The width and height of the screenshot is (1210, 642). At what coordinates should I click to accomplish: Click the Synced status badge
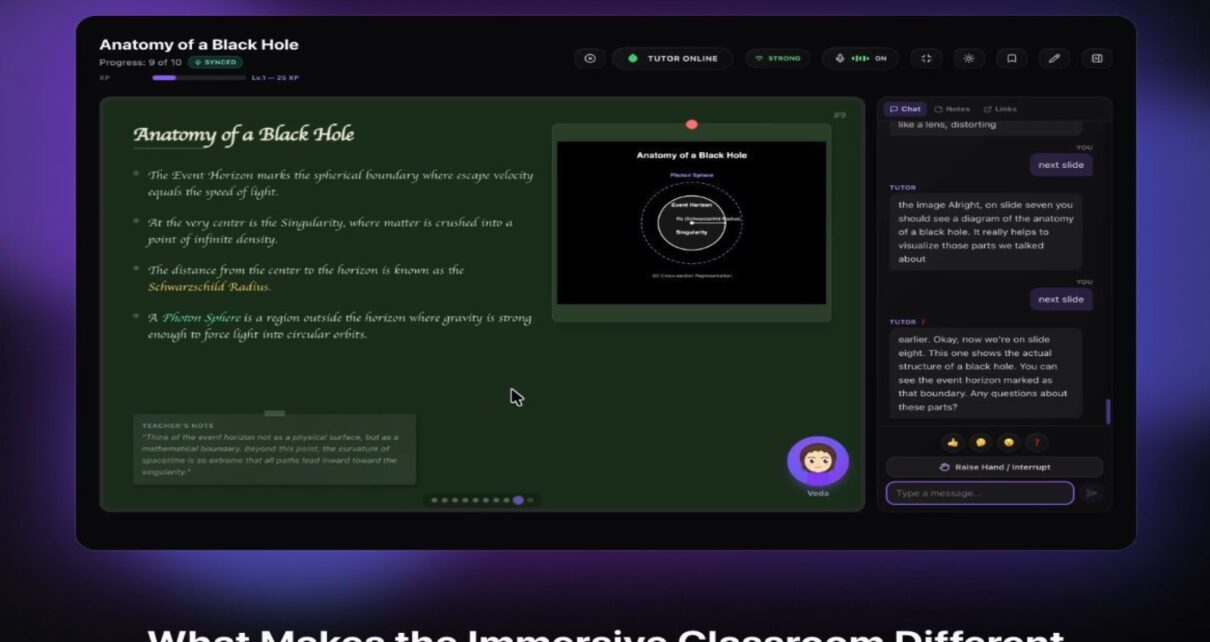pos(215,62)
